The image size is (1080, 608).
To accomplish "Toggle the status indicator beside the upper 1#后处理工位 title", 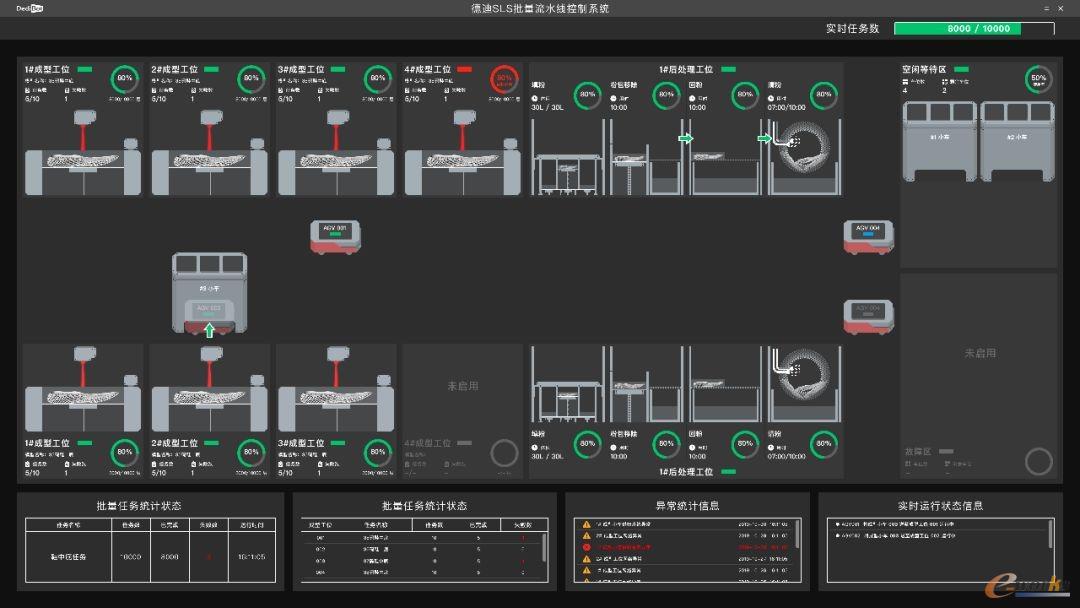I will (728, 70).
